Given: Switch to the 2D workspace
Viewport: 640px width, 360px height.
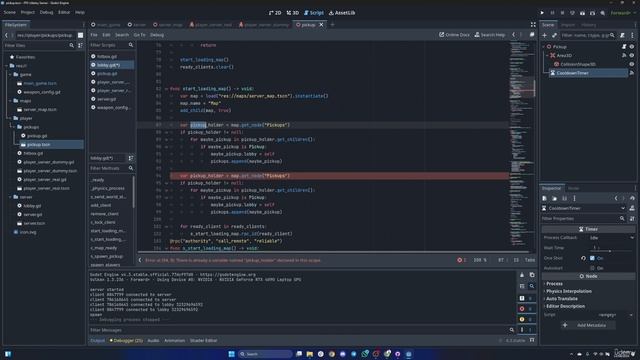Looking at the screenshot, I should [275, 13].
